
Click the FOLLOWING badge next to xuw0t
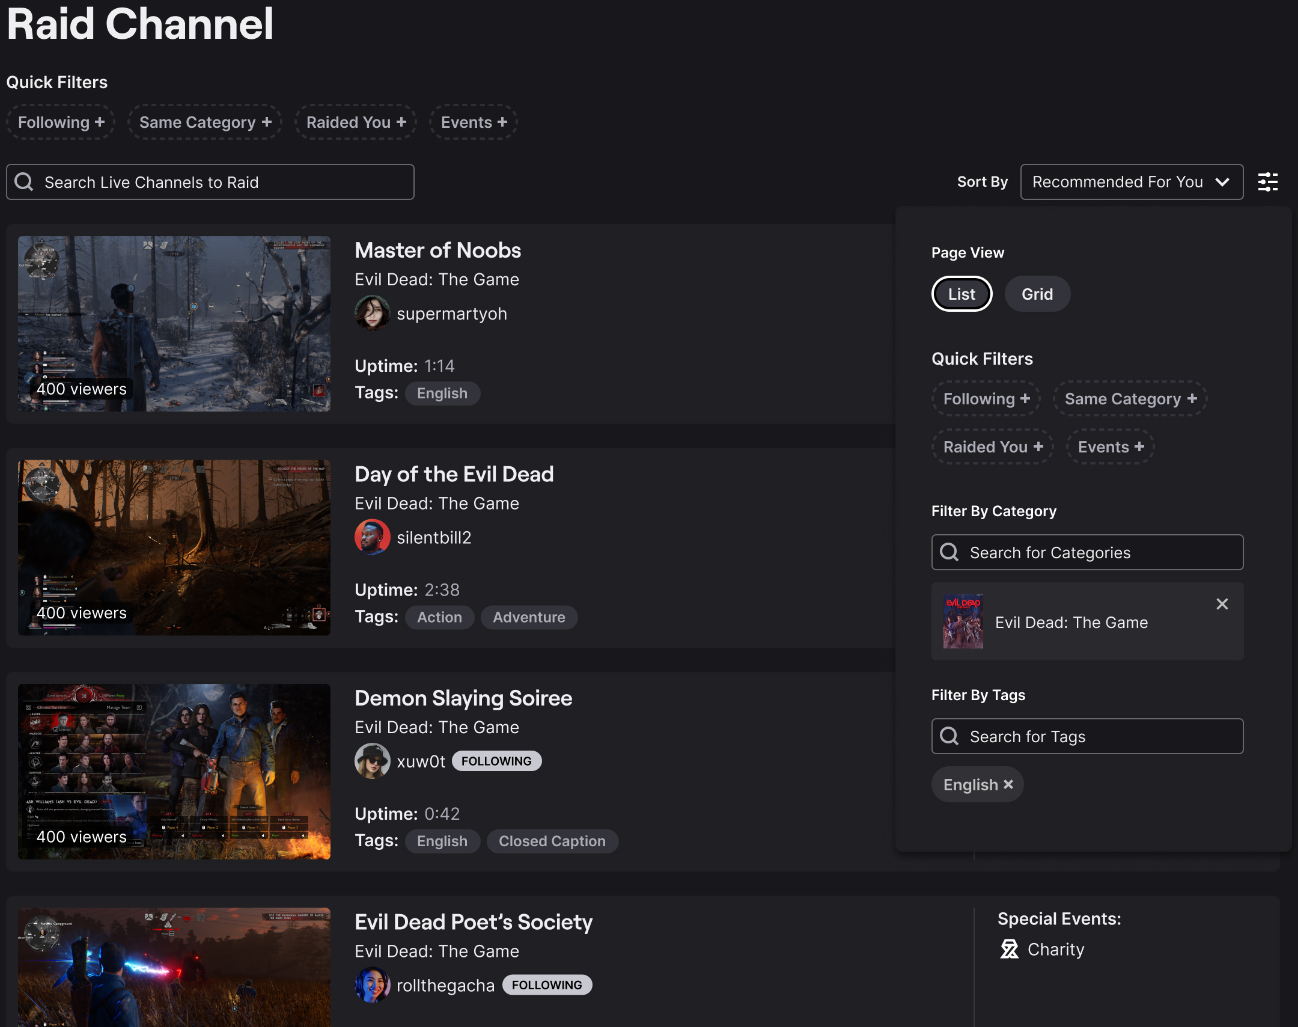497,761
